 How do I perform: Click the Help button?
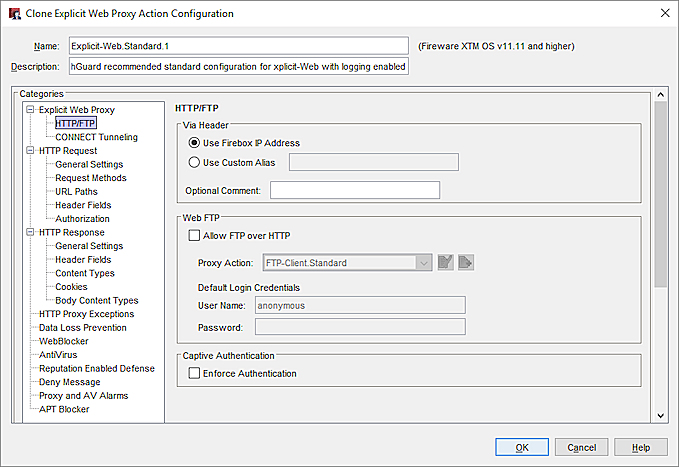[x=641, y=447]
